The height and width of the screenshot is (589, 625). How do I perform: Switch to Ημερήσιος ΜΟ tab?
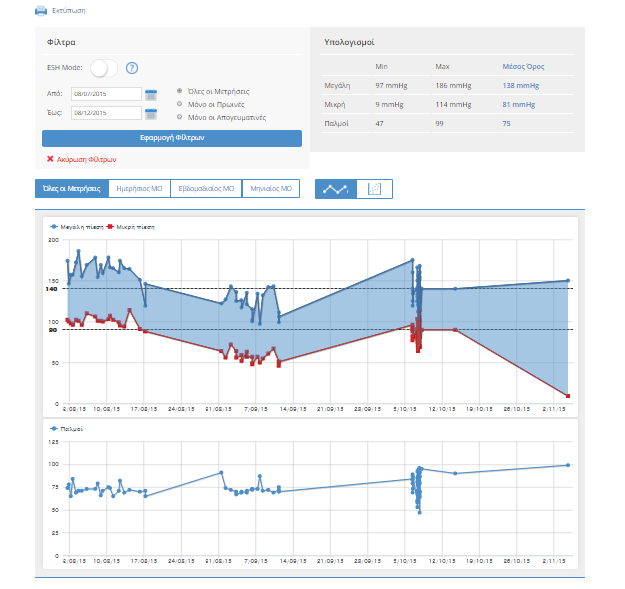pos(139,188)
